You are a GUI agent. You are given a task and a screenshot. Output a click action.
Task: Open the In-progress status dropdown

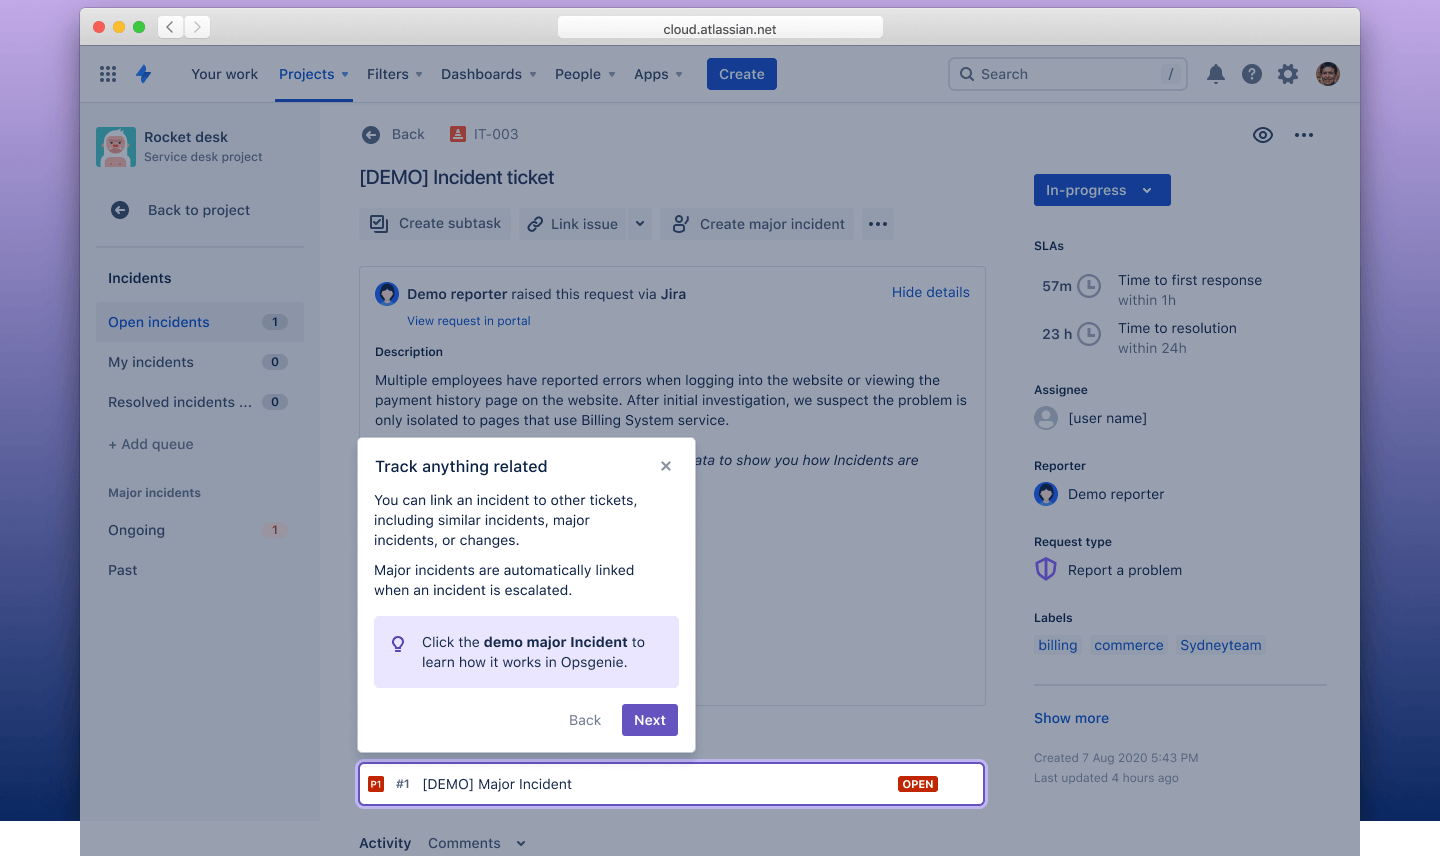coord(1101,190)
